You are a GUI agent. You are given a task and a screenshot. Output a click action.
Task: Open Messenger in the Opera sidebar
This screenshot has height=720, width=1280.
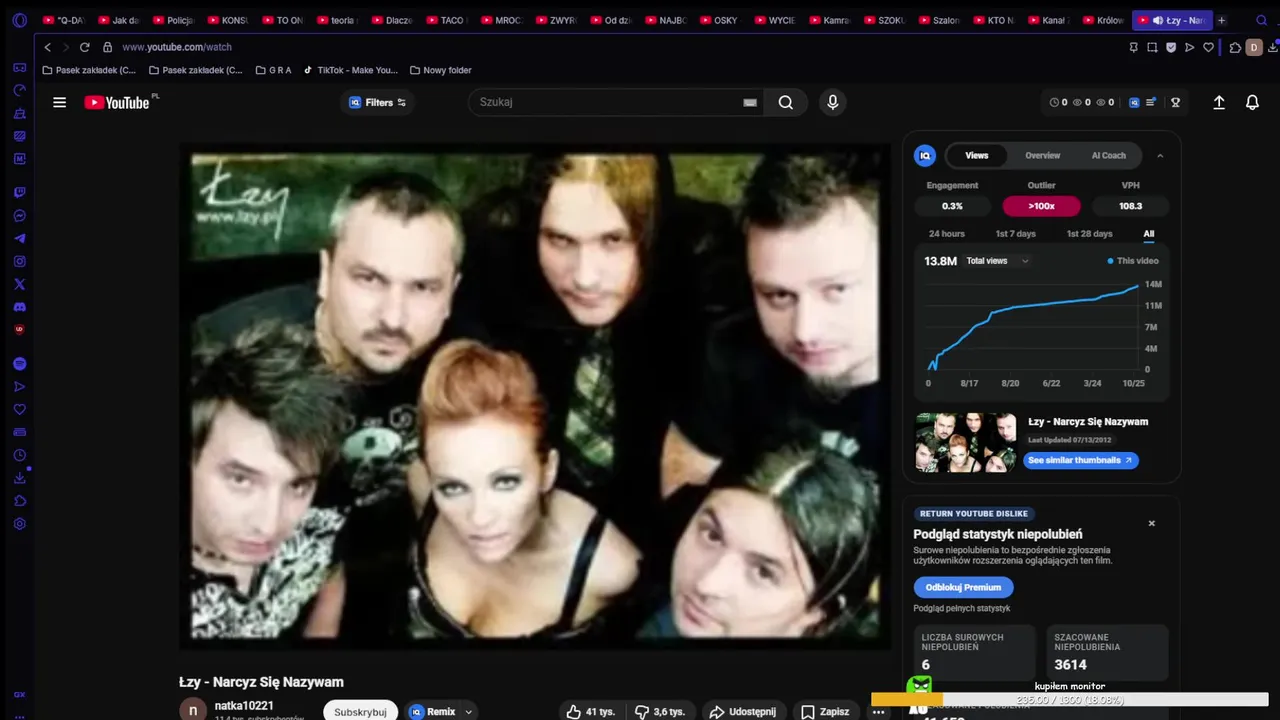coord(19,216)
